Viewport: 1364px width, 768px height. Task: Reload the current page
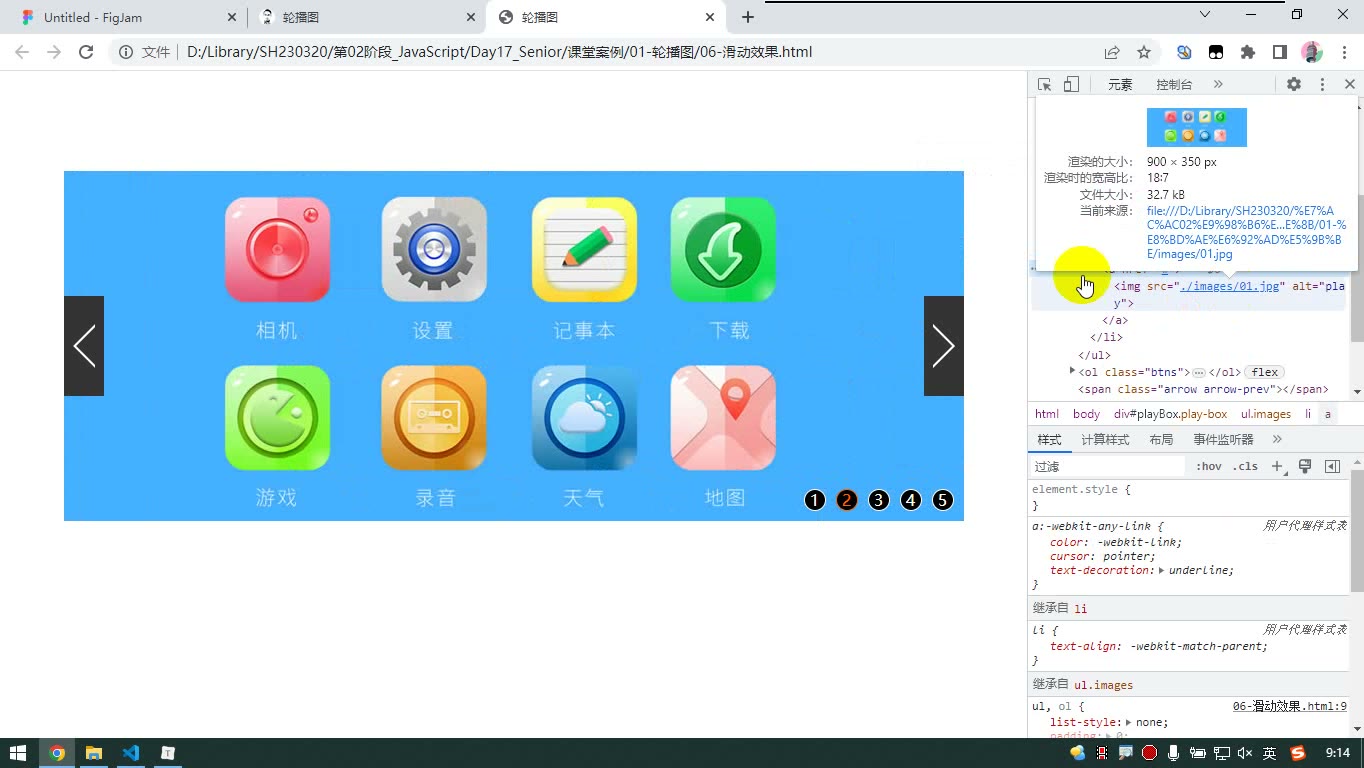pos(86,52)
